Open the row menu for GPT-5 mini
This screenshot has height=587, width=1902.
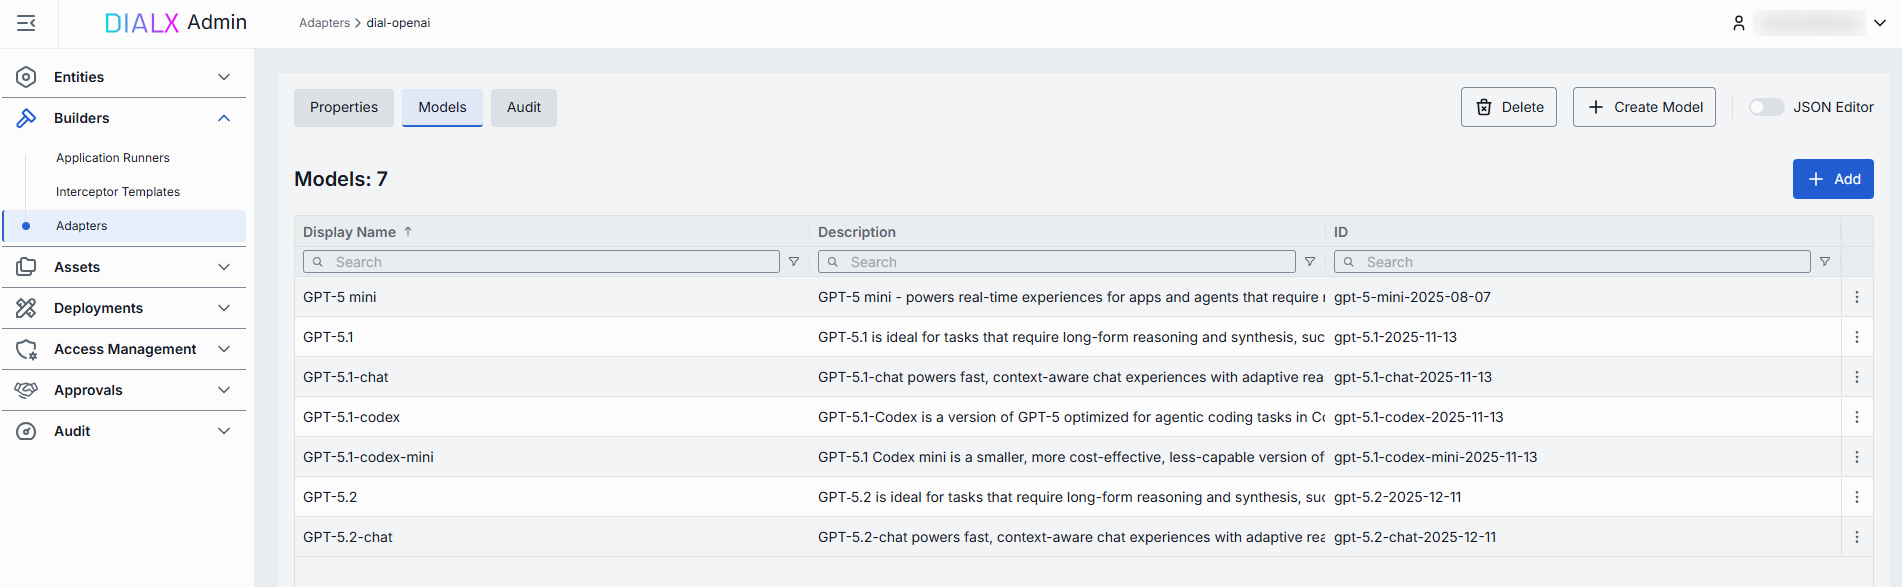coord(1856,297)
